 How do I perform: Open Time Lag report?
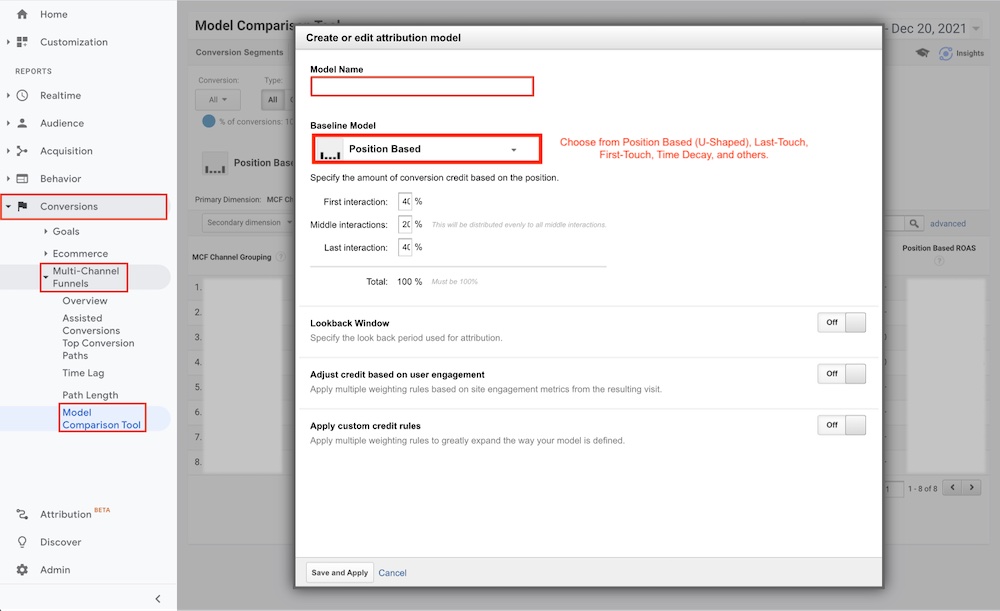[x=83, y=373]
